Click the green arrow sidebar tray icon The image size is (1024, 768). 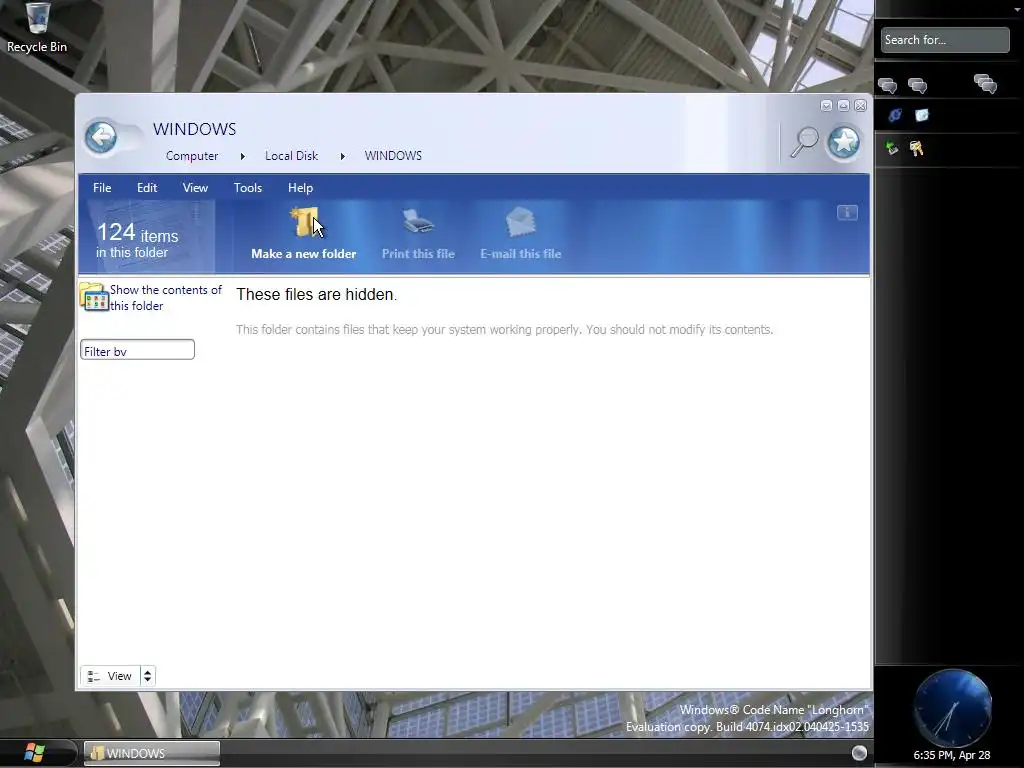891,148
